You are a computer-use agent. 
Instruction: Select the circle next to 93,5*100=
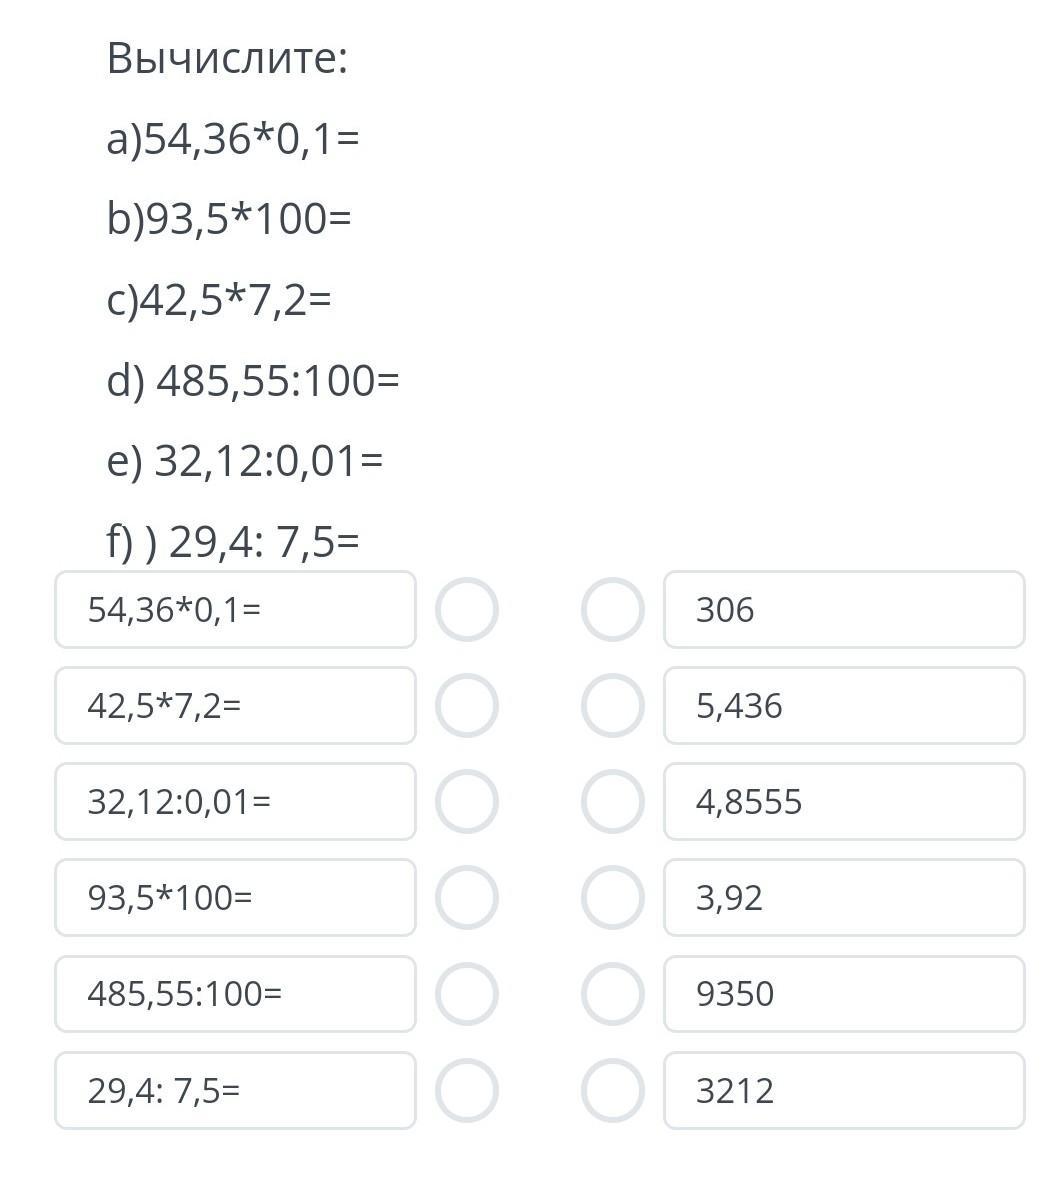(x=467, y=898)
